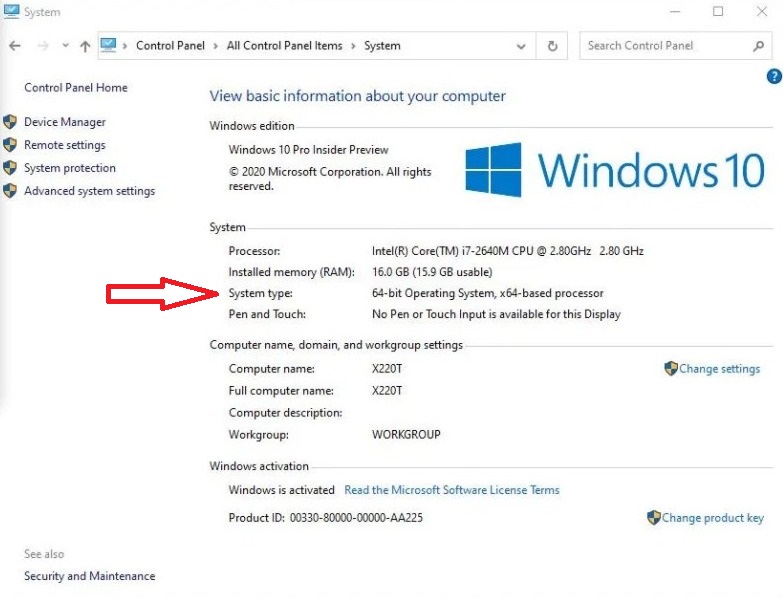Click the Change settings link
The height and width of the screenshot is (598, 783).
719,369
